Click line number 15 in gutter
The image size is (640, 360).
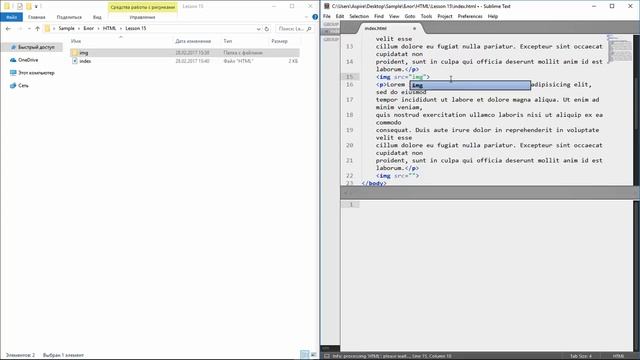(x=349, y=77)
